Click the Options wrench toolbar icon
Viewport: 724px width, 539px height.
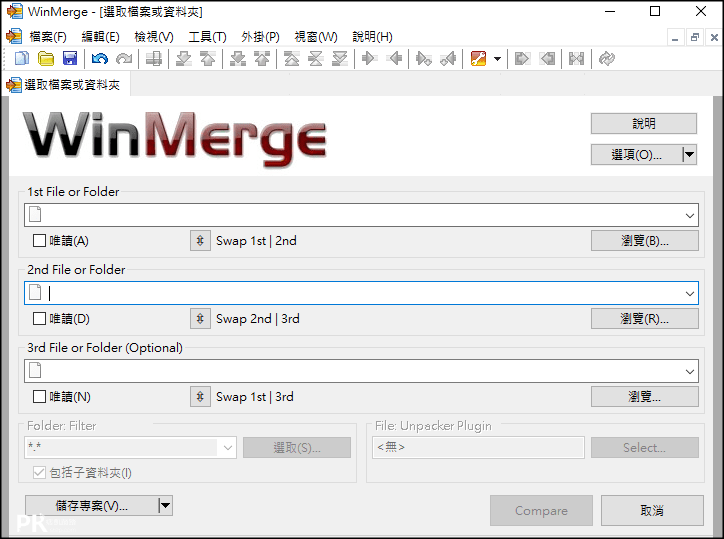tap(478, 59)
